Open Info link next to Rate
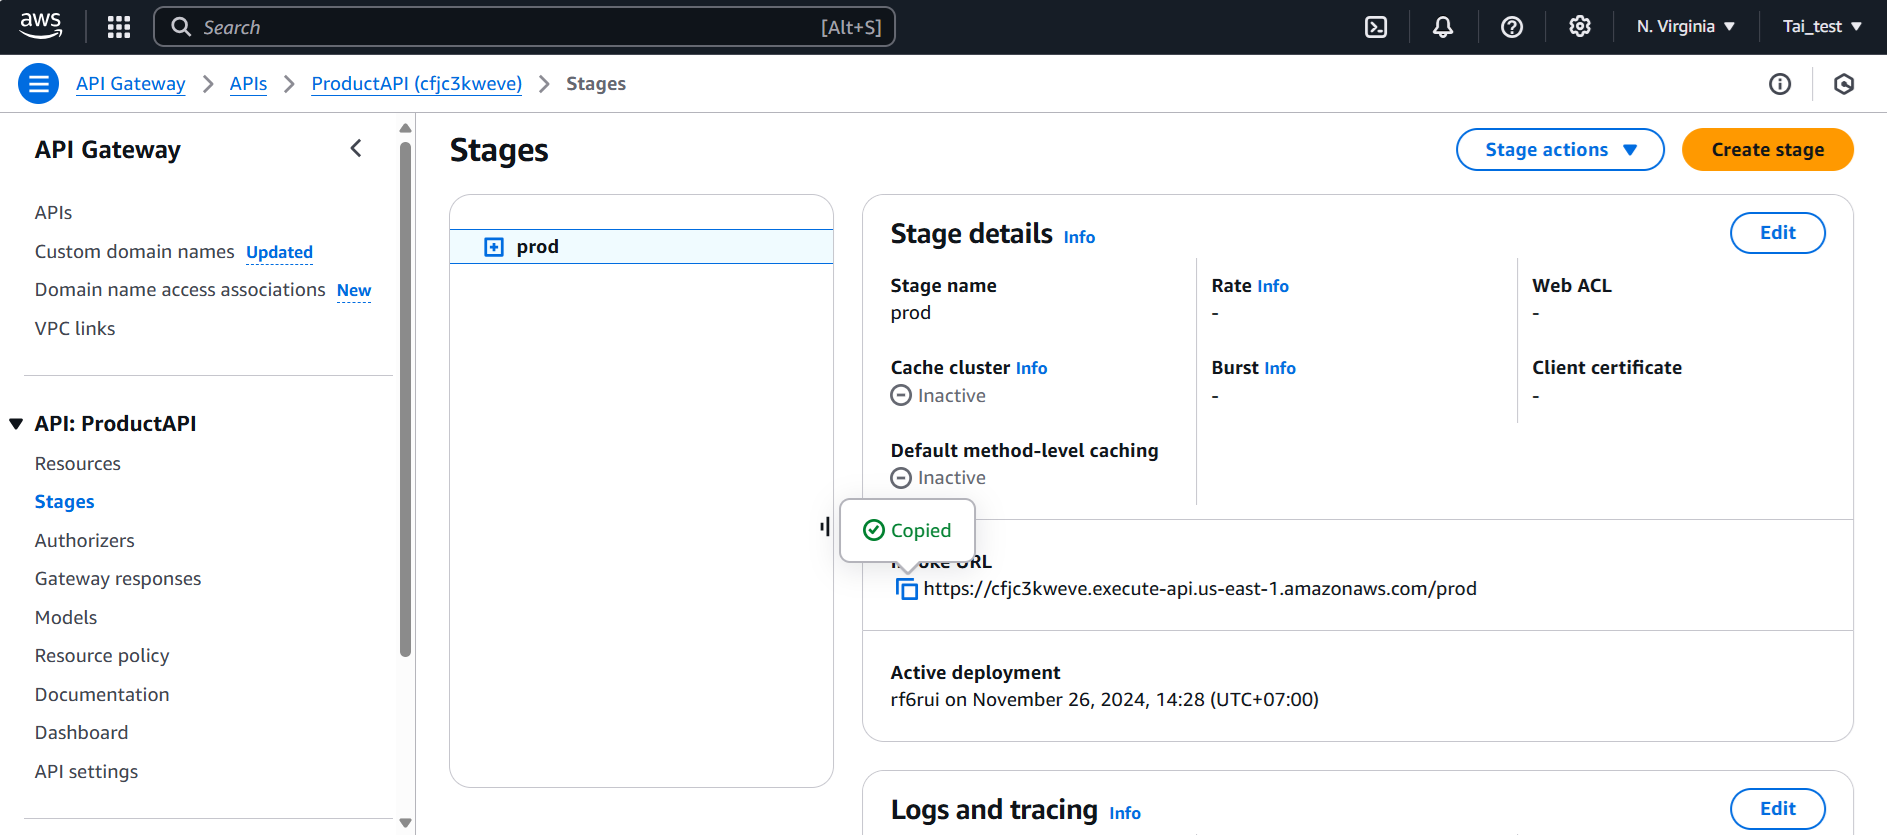 [1273, 286]
